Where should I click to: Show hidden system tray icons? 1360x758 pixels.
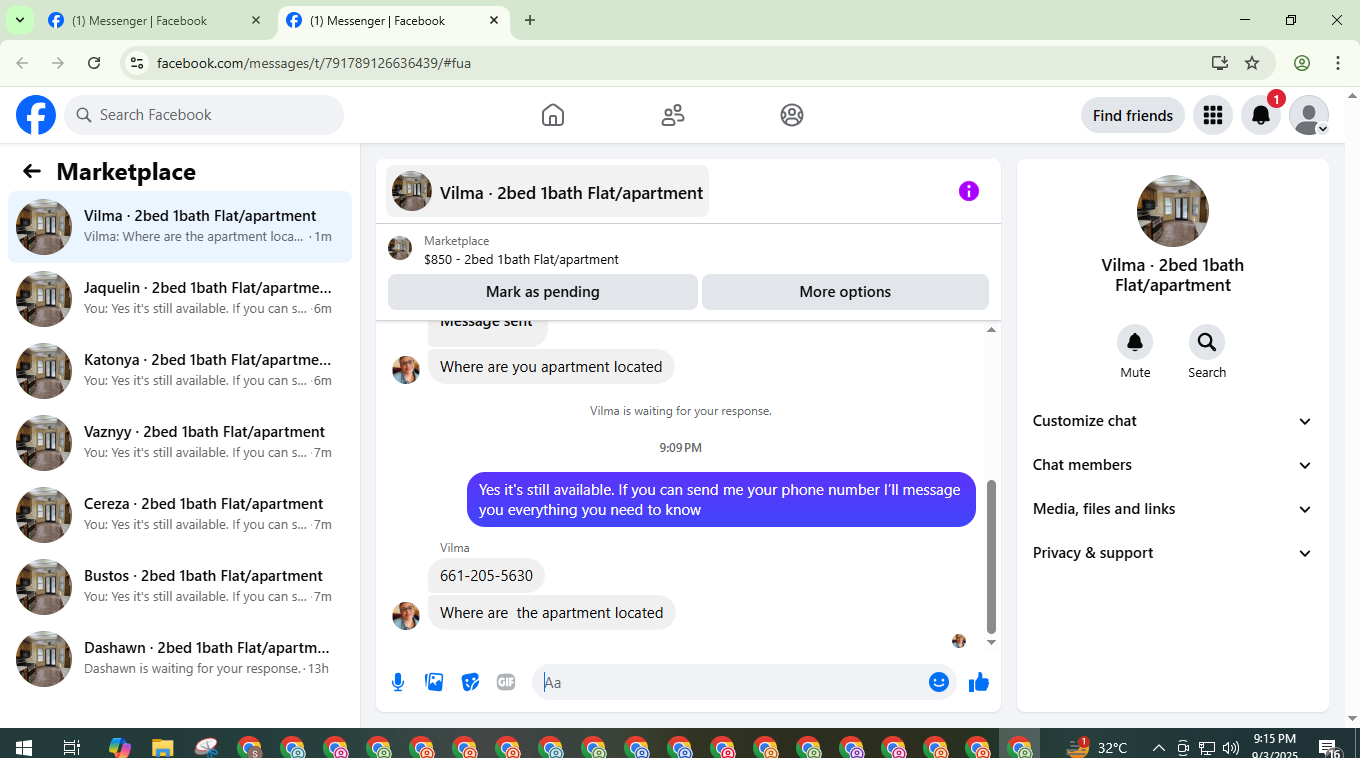coord(1159,747)
